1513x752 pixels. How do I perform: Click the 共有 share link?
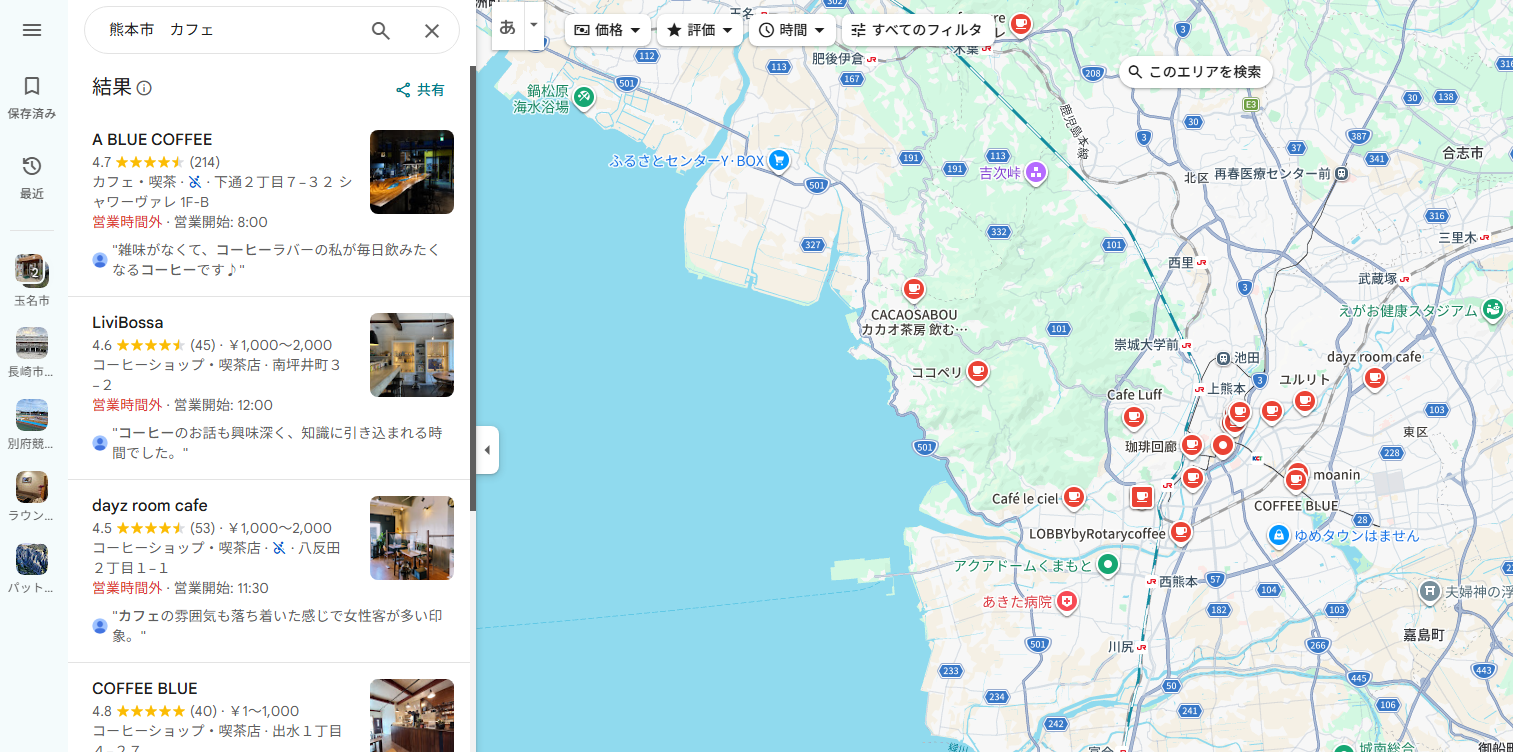pos(420,90)
